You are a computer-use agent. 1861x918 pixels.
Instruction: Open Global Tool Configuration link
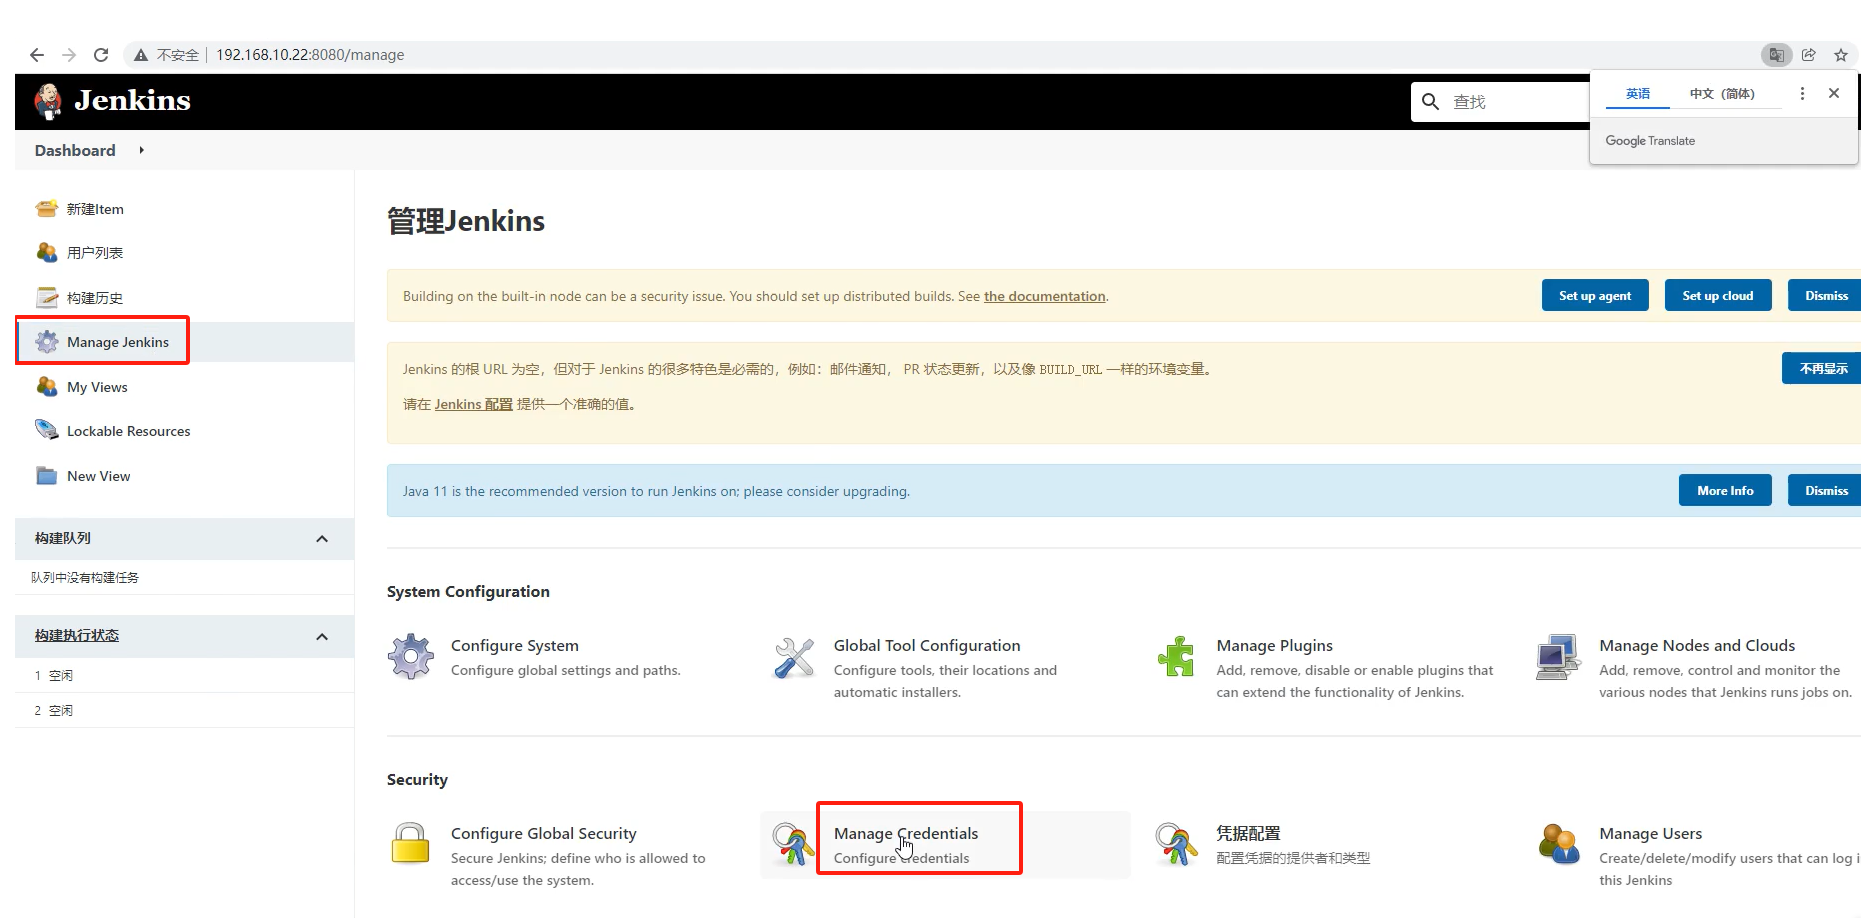pos(927,646)
